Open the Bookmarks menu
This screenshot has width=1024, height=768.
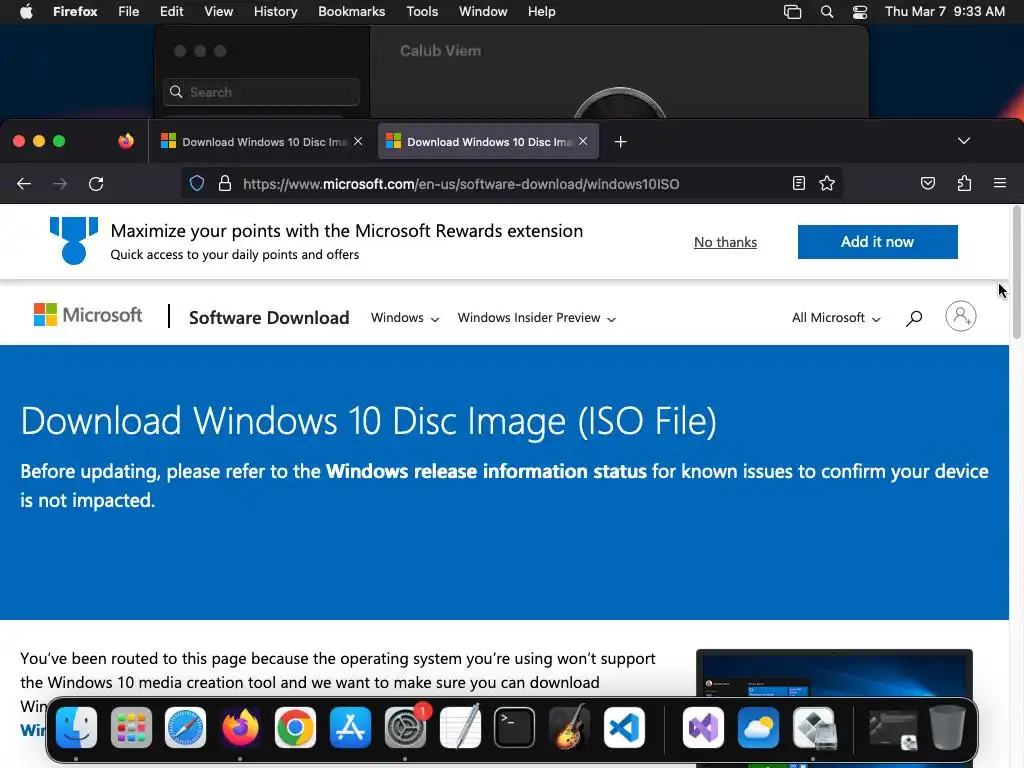[351, 12]
